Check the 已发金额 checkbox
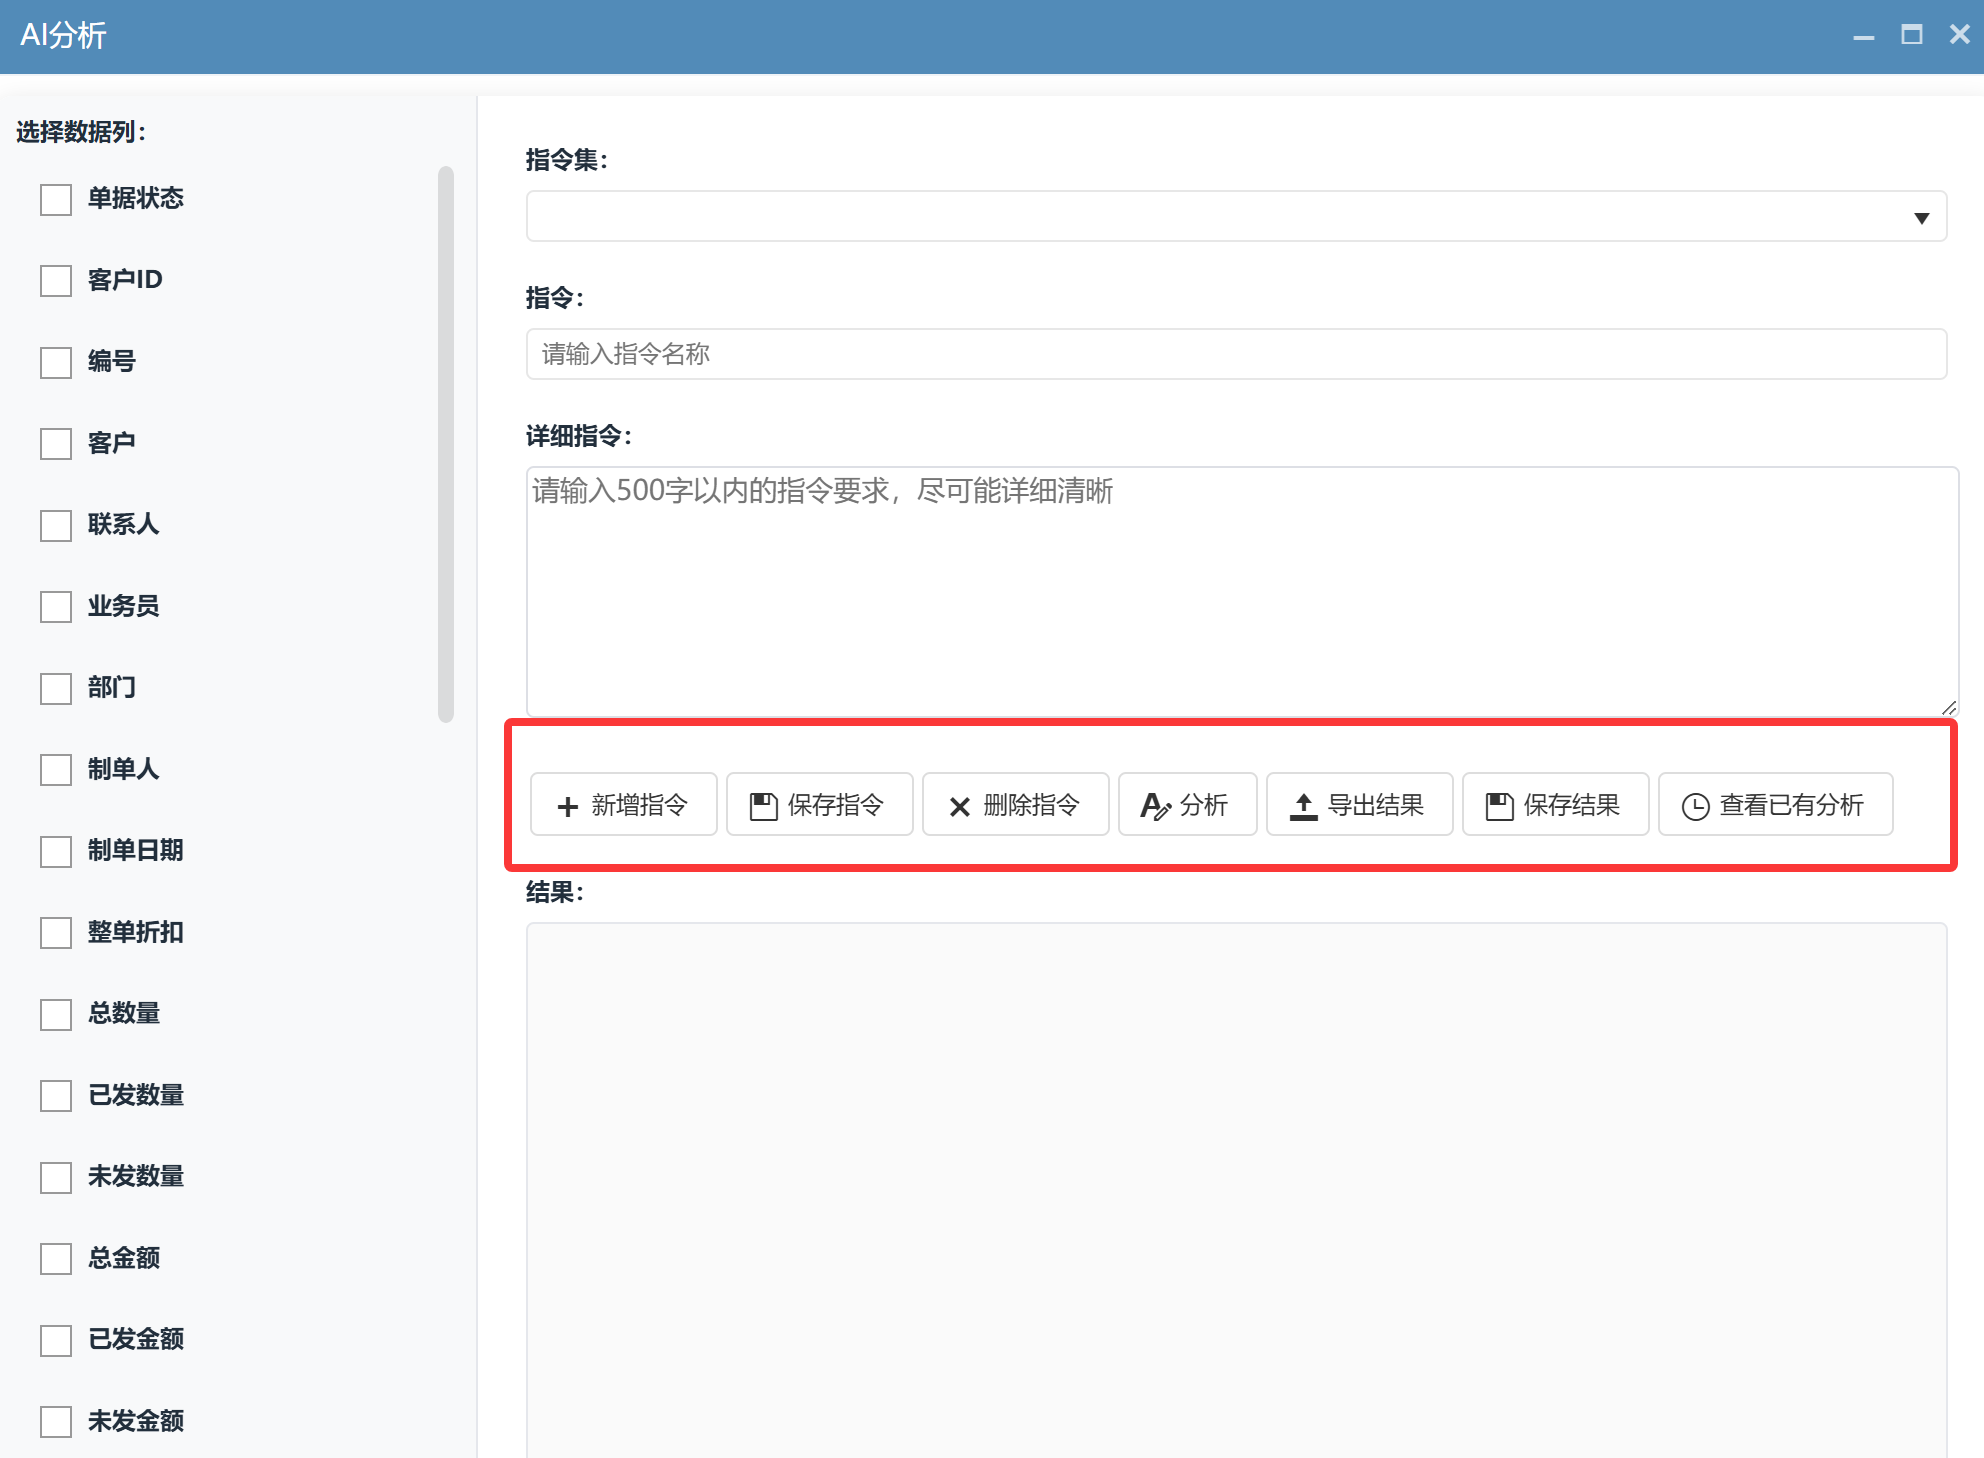The height and width of the screenshot is (1458, 1984). tap(56, 1340)
